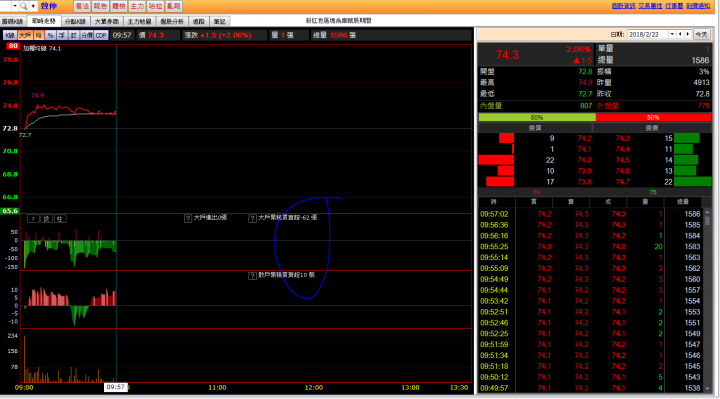Click the 致伸 stock name title

[48, 6]
